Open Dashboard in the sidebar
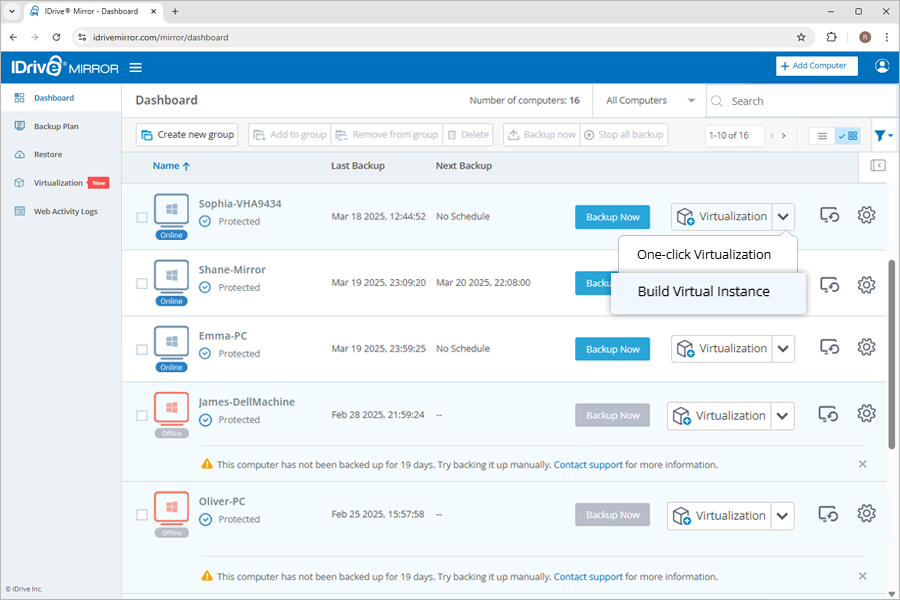Image resolution: width=900 pixels, height=600 pixels. tap(53, 98)
